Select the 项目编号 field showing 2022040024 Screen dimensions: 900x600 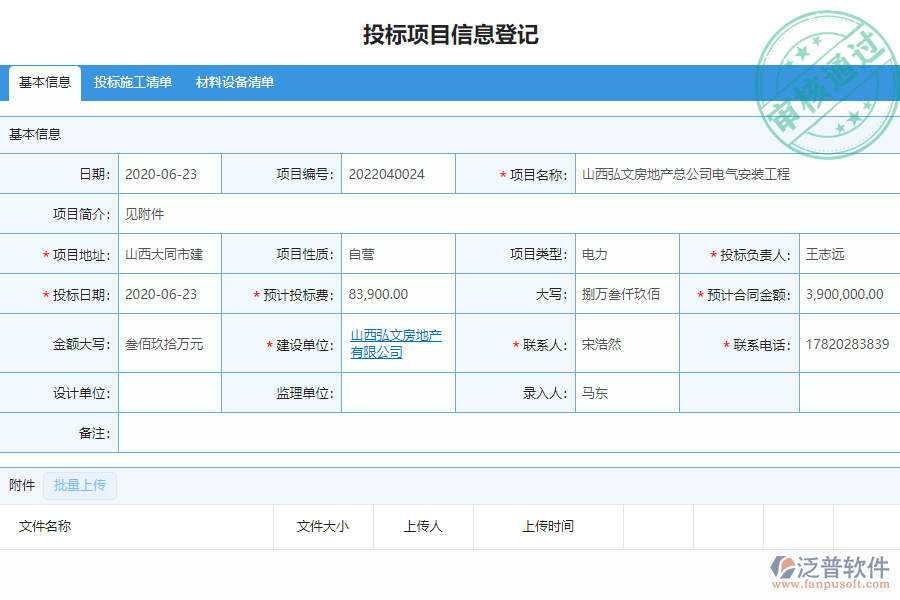398,173
